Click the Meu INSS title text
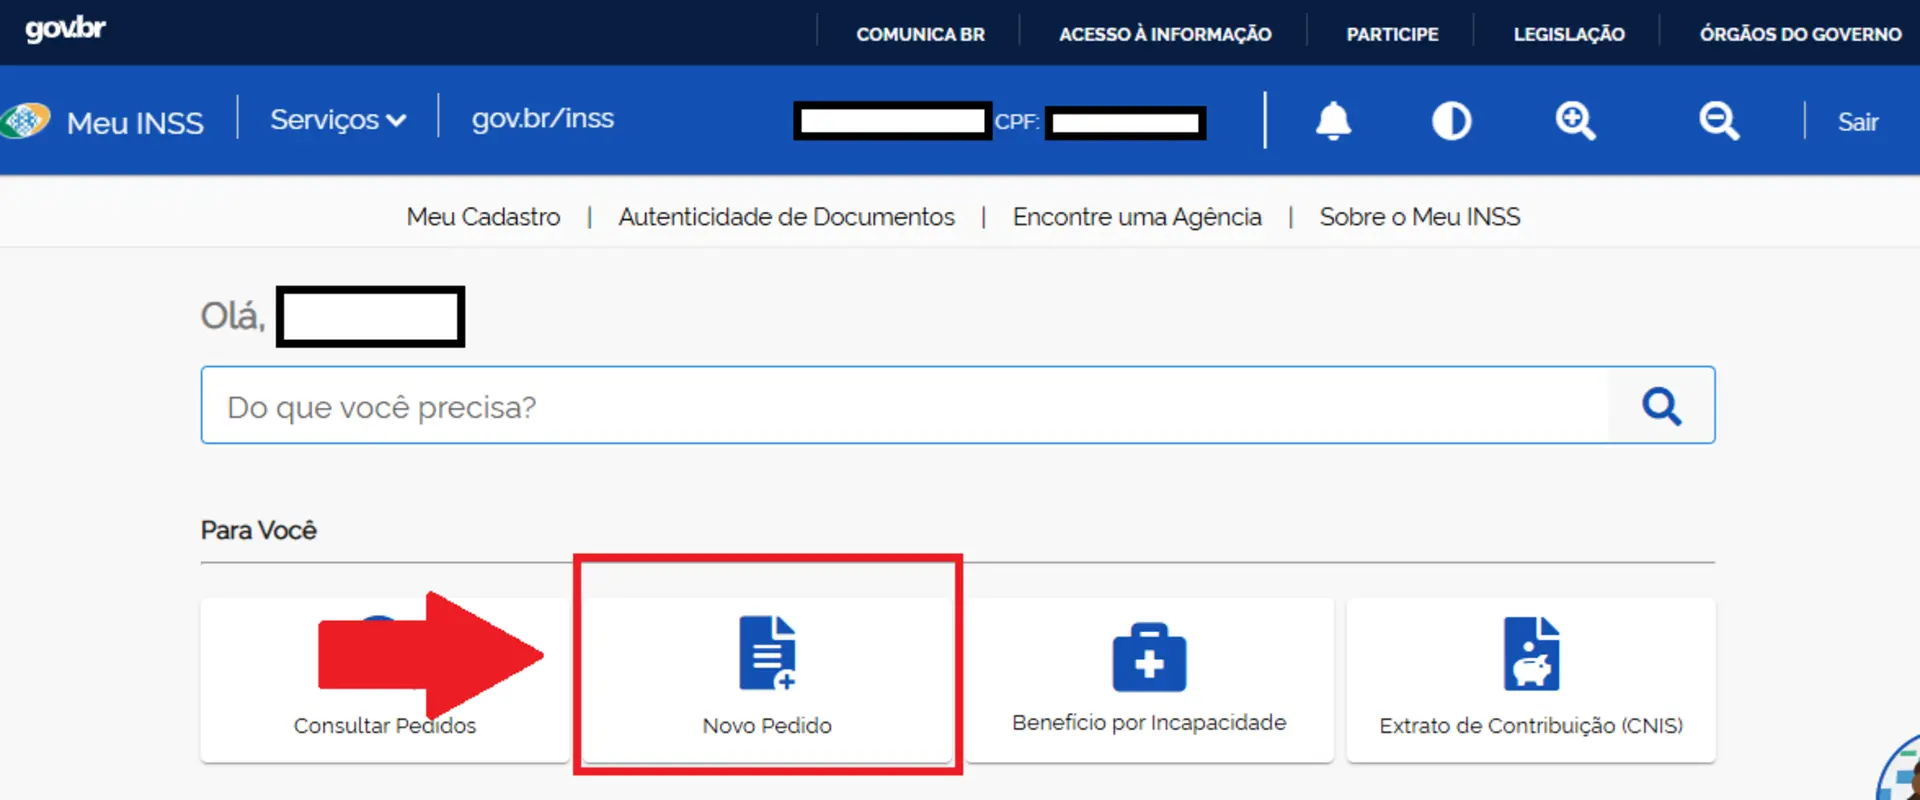Image resolution: width=1920 pixels, height=800 pixels. (x=135, y=123)
